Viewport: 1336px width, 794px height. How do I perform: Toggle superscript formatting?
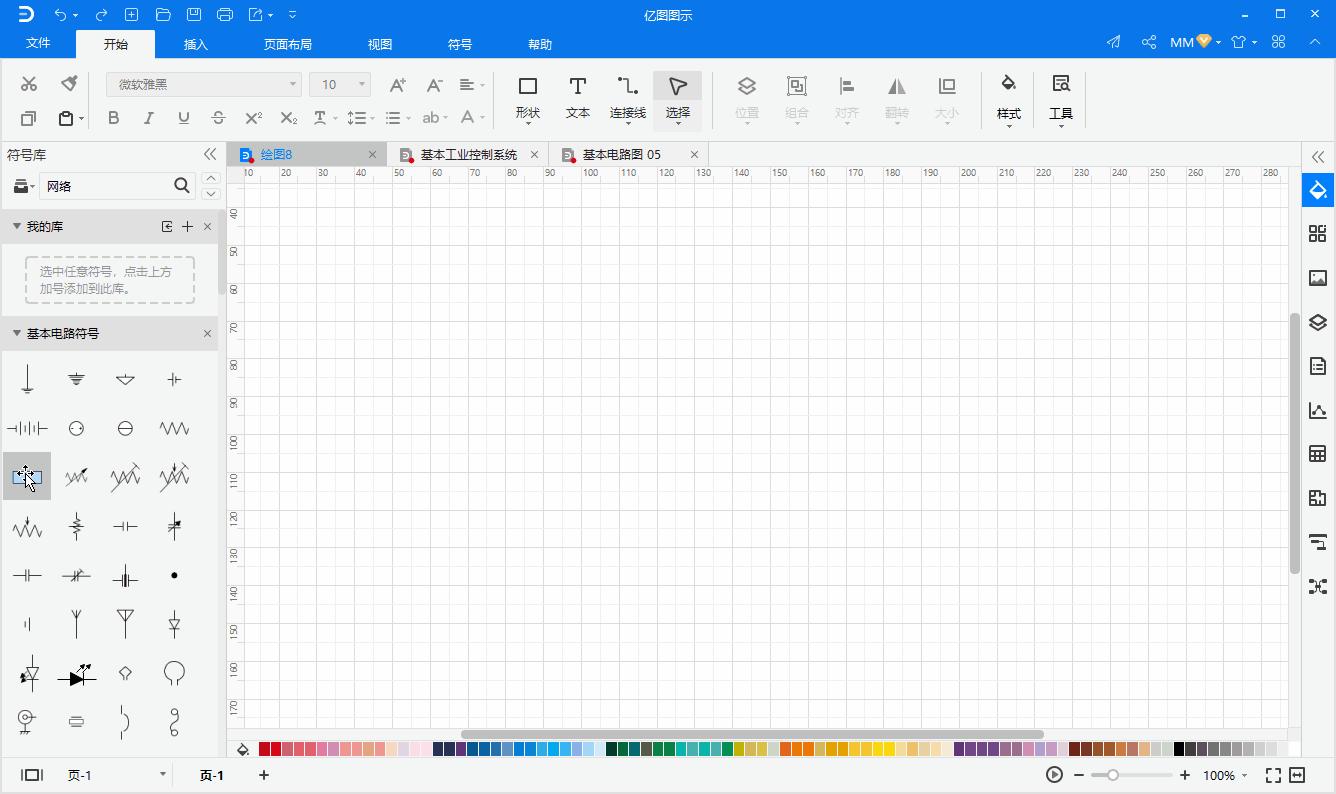[x=253, y=118]
